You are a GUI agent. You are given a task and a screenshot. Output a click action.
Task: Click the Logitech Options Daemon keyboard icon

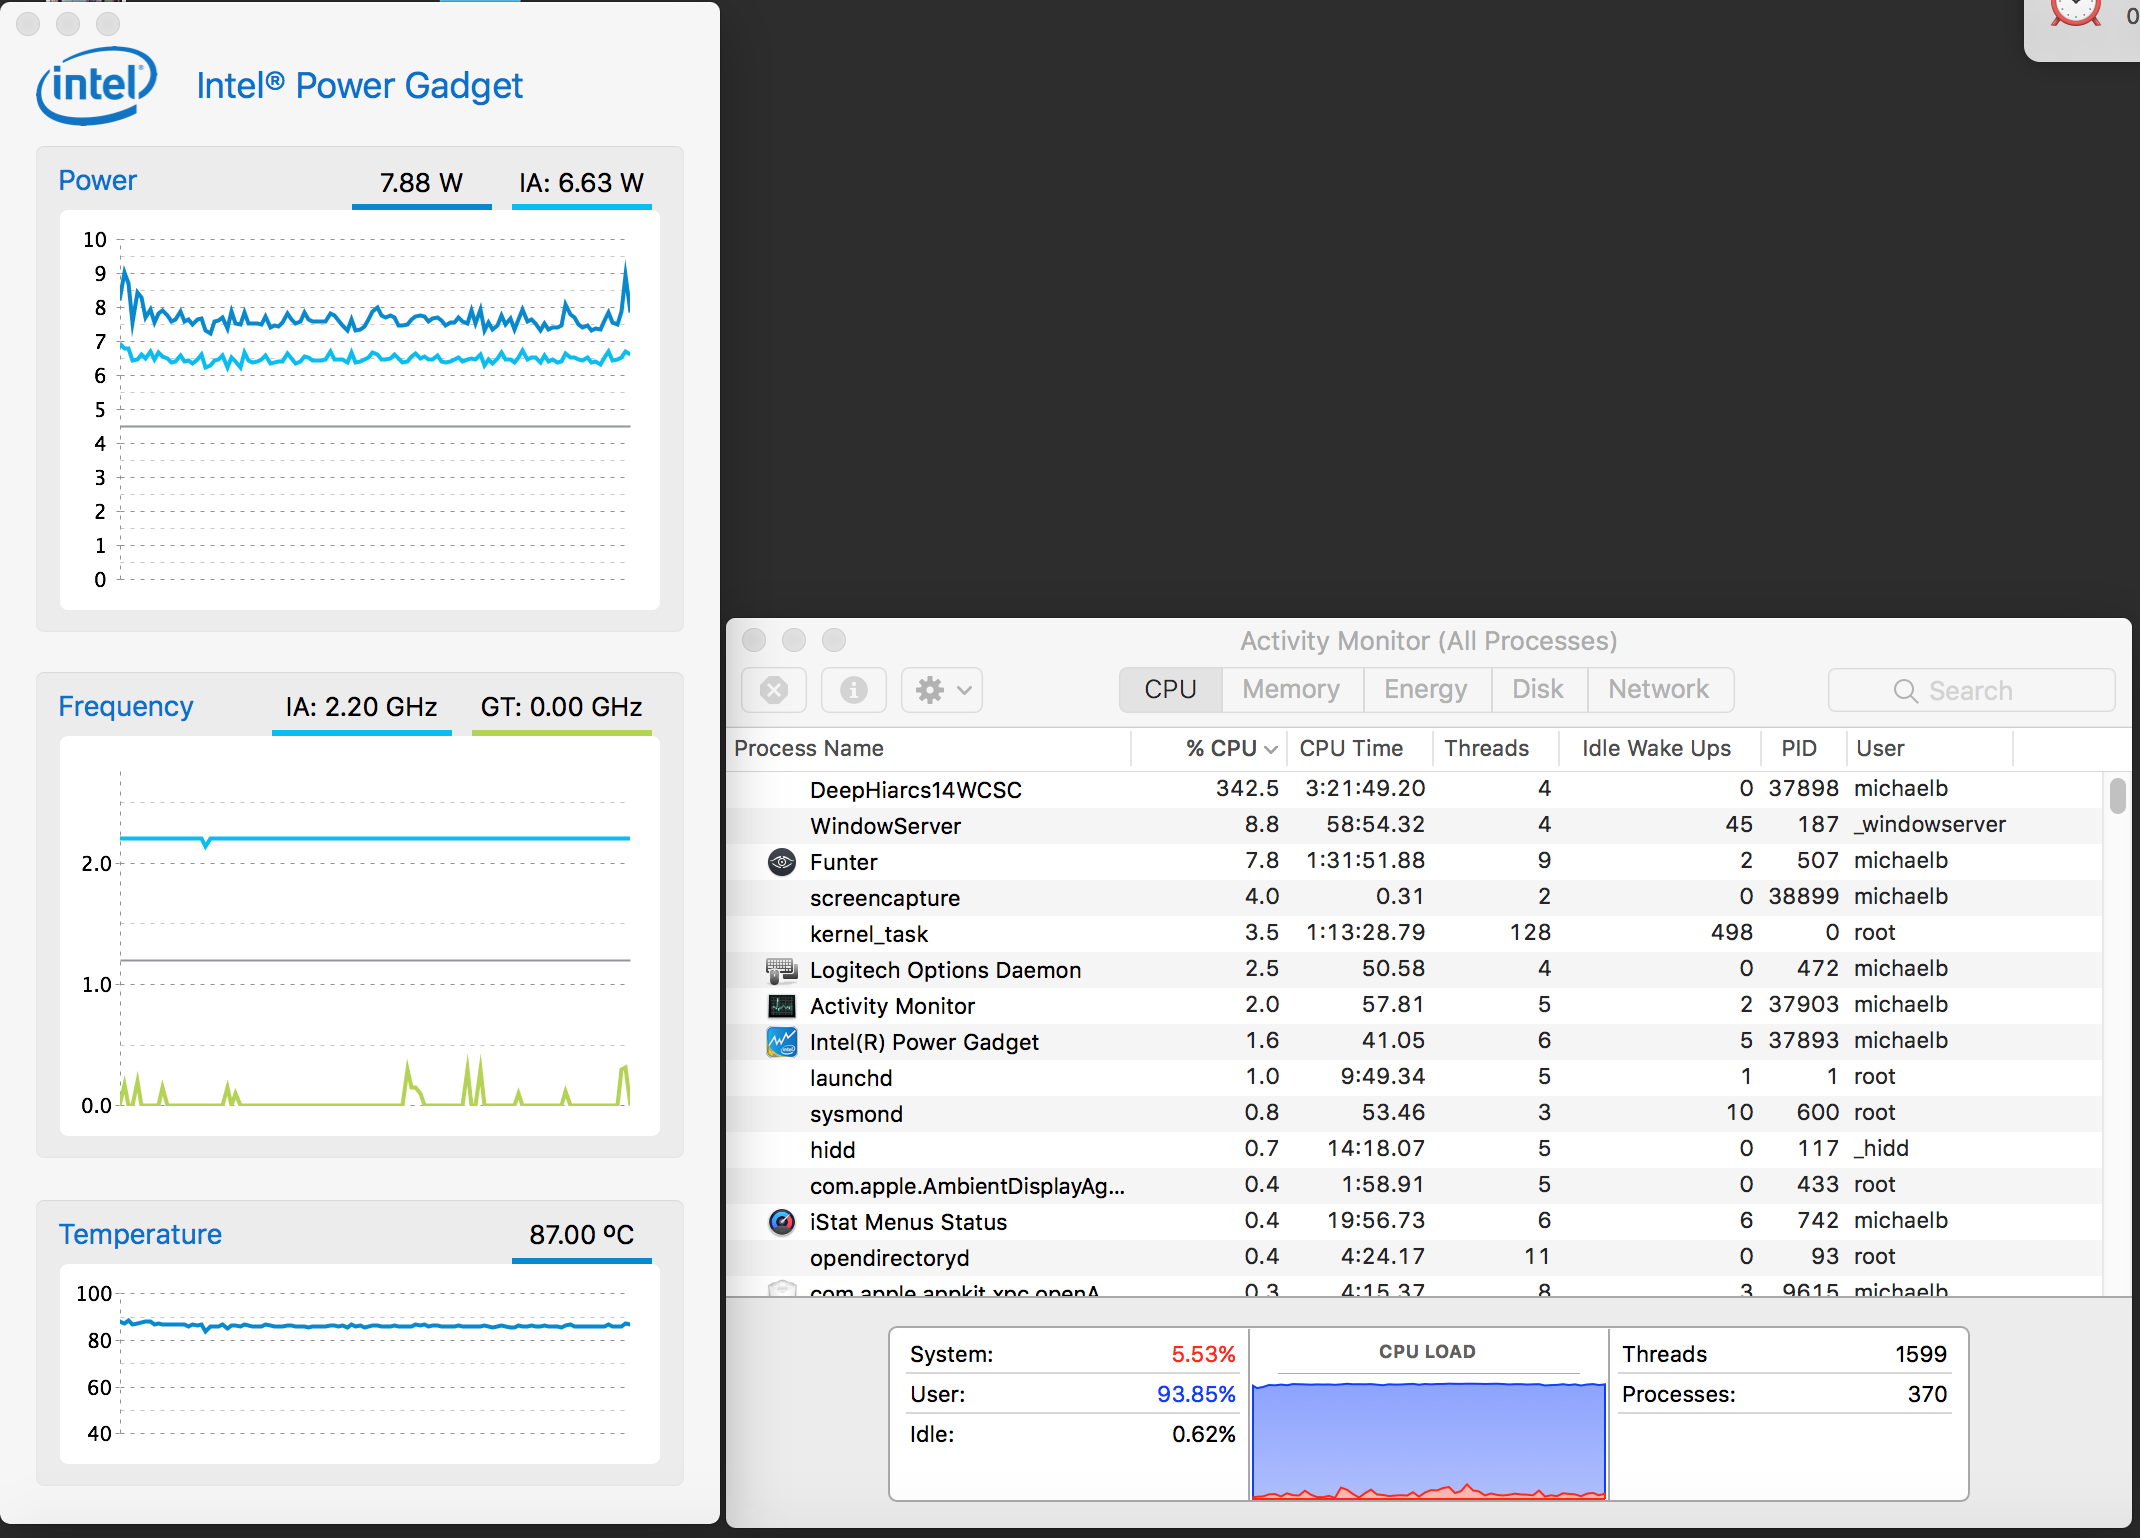coord(782,969)
